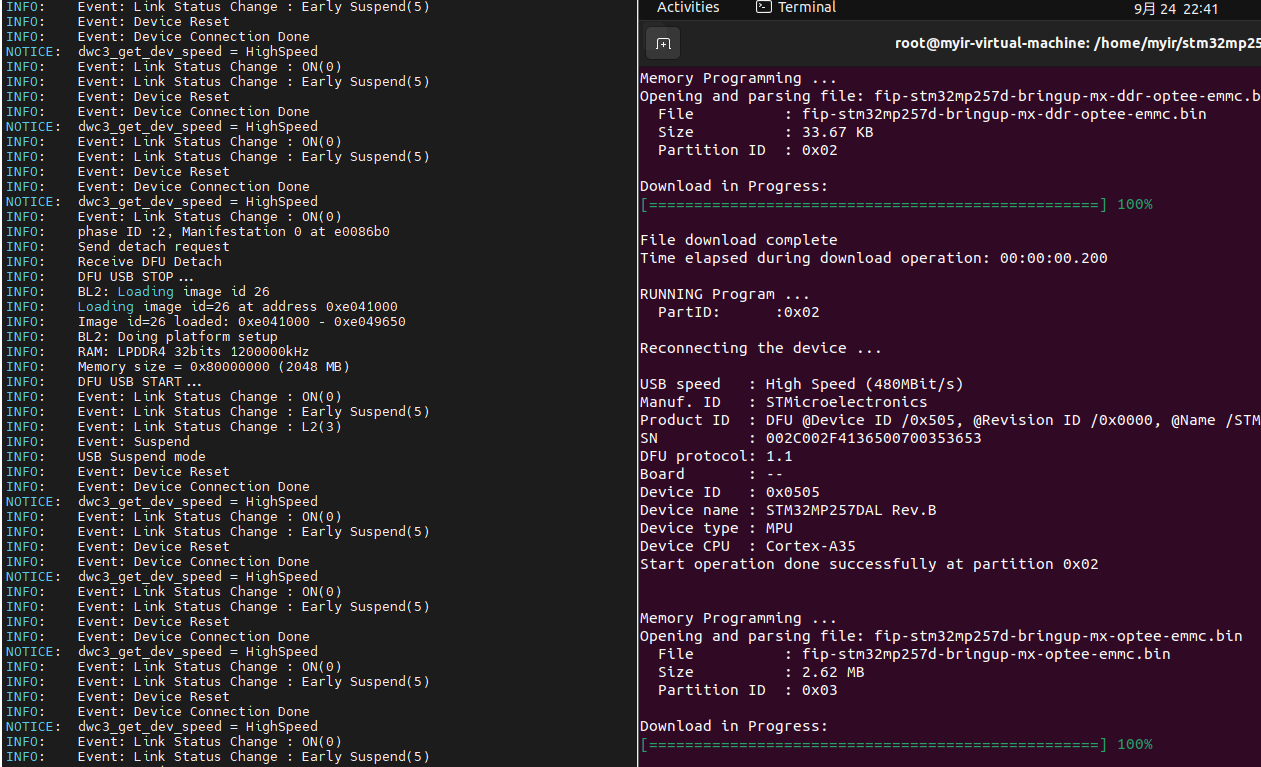Screen dimensions: 1261x767
Task: Click the 'DFU USB START' log line
Action: [139, 381]
